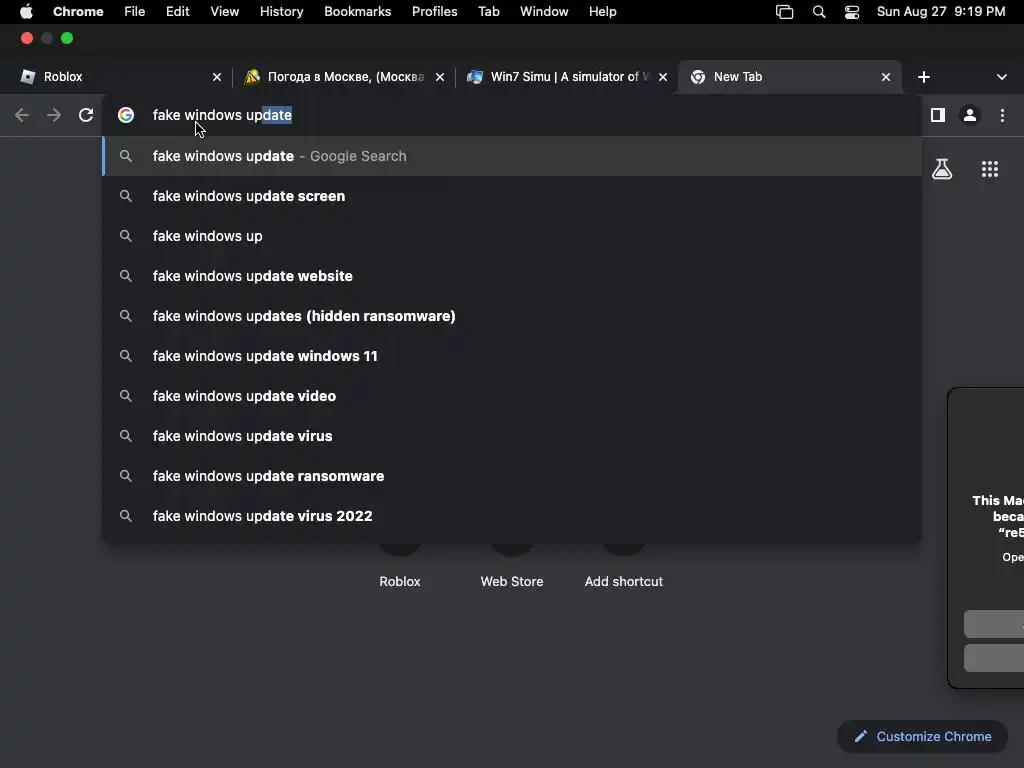Choose 'fake windows update ransomware' suggestion
Viewport: 1024px width, 768px height.
[x=512, y=476]
